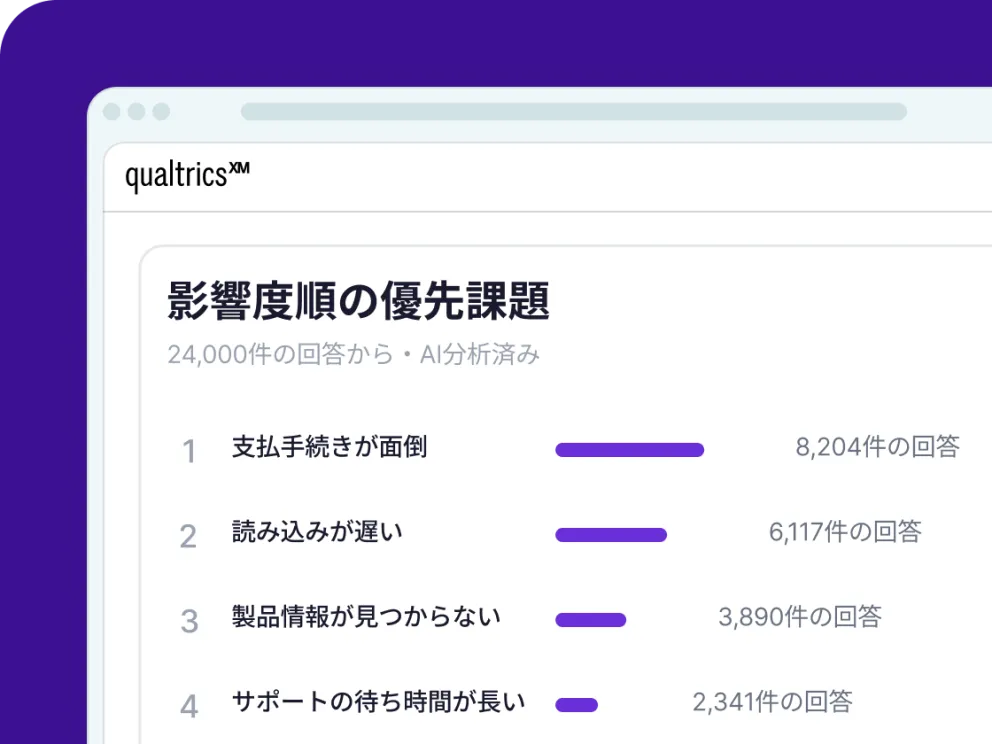Click the bar for 読み込みが遅い
Screen dimensions: 992x744
point(611,535)
